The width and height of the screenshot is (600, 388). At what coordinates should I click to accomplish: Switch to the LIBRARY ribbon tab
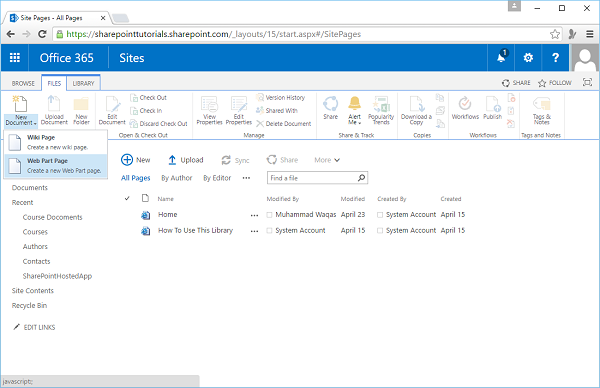[x=83, y=83]
